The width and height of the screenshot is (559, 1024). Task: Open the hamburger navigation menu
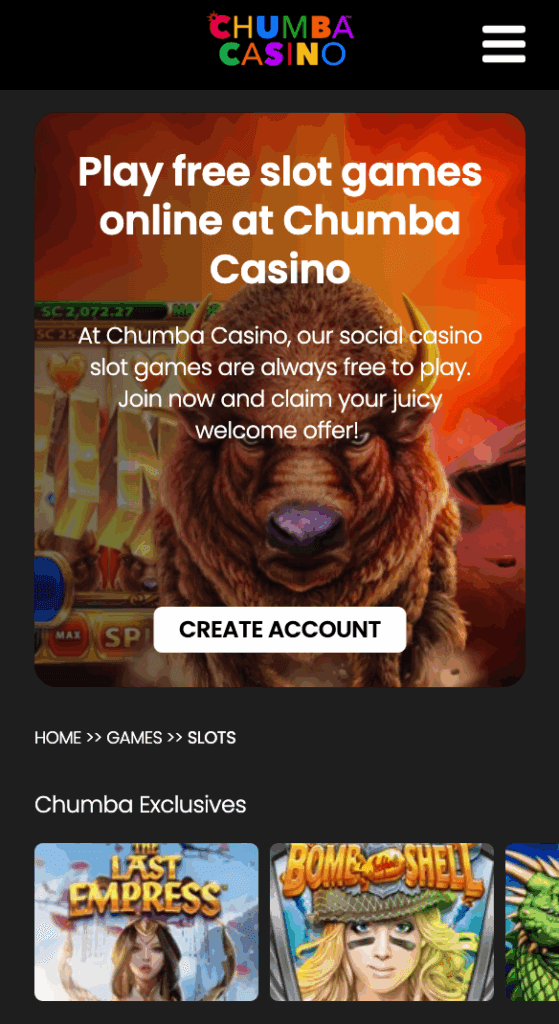click(x=503, y=44)
